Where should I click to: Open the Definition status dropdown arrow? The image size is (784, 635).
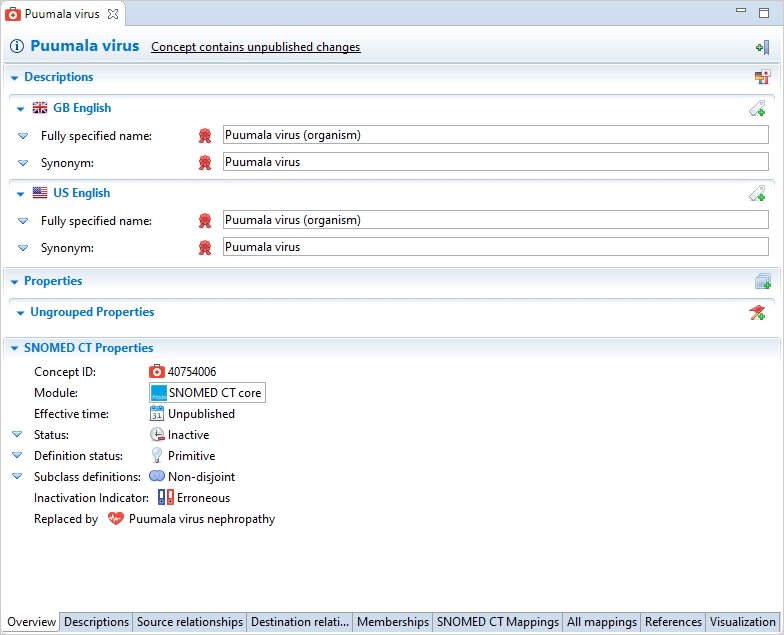coord(17,456)
